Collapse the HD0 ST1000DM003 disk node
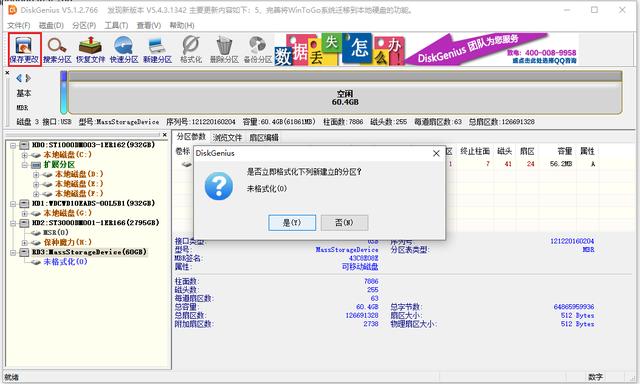The image size is (640, 384). 13,145
